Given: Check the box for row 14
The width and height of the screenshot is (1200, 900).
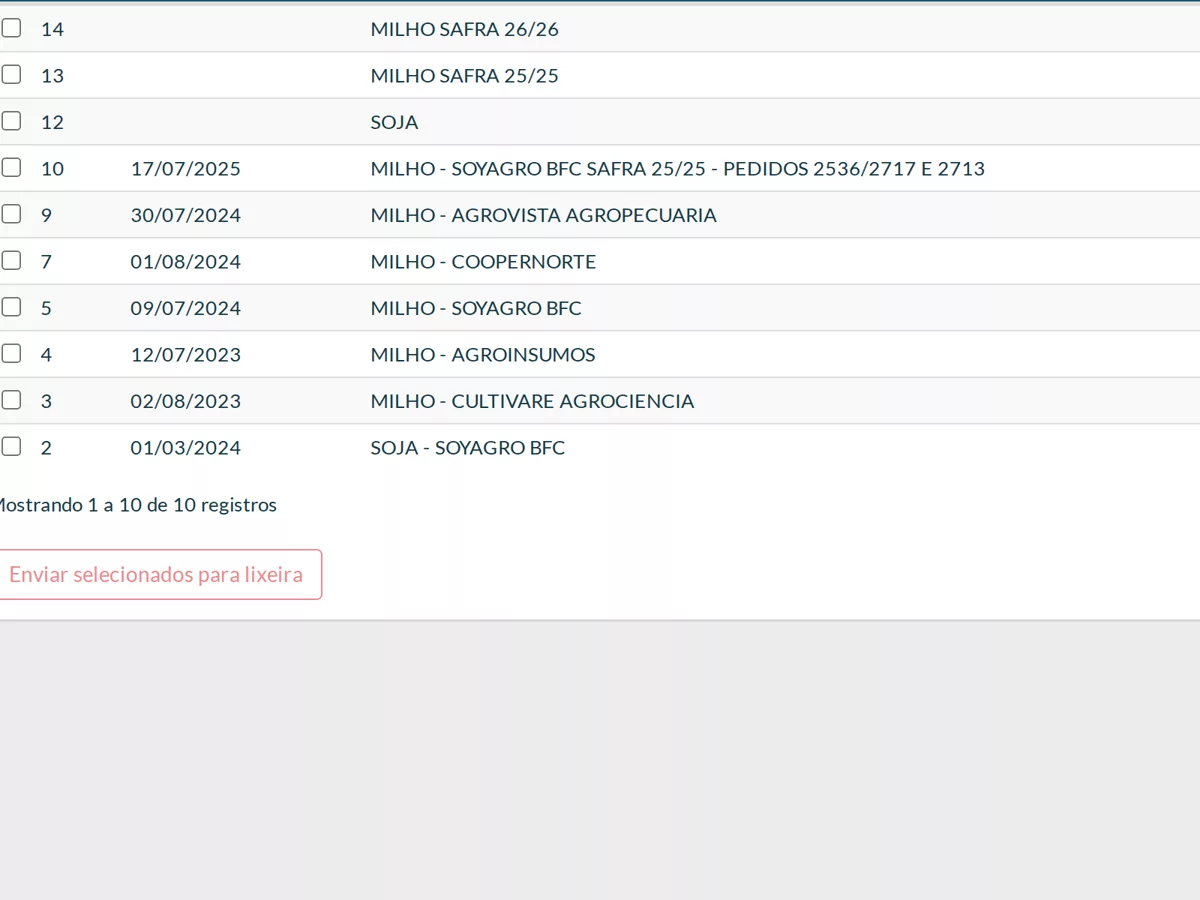Looking at the screenshot, I should pyautogui.click(x=11, y=28).
